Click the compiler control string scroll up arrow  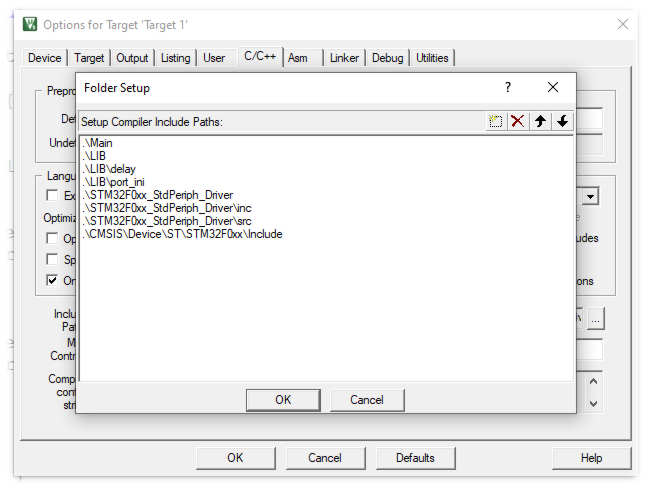coord(593,381)
